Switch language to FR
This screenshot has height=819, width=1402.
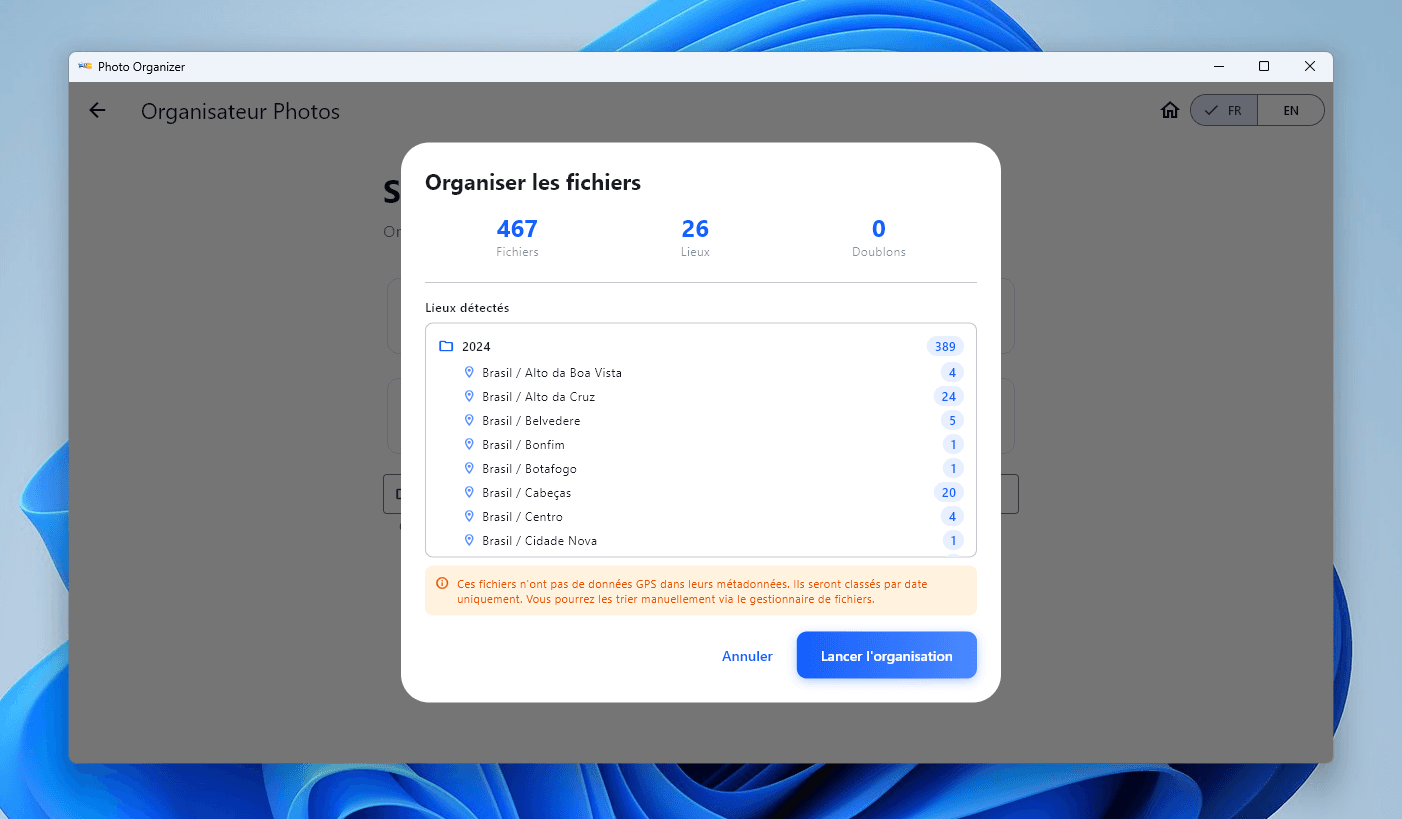(1224, 111)
